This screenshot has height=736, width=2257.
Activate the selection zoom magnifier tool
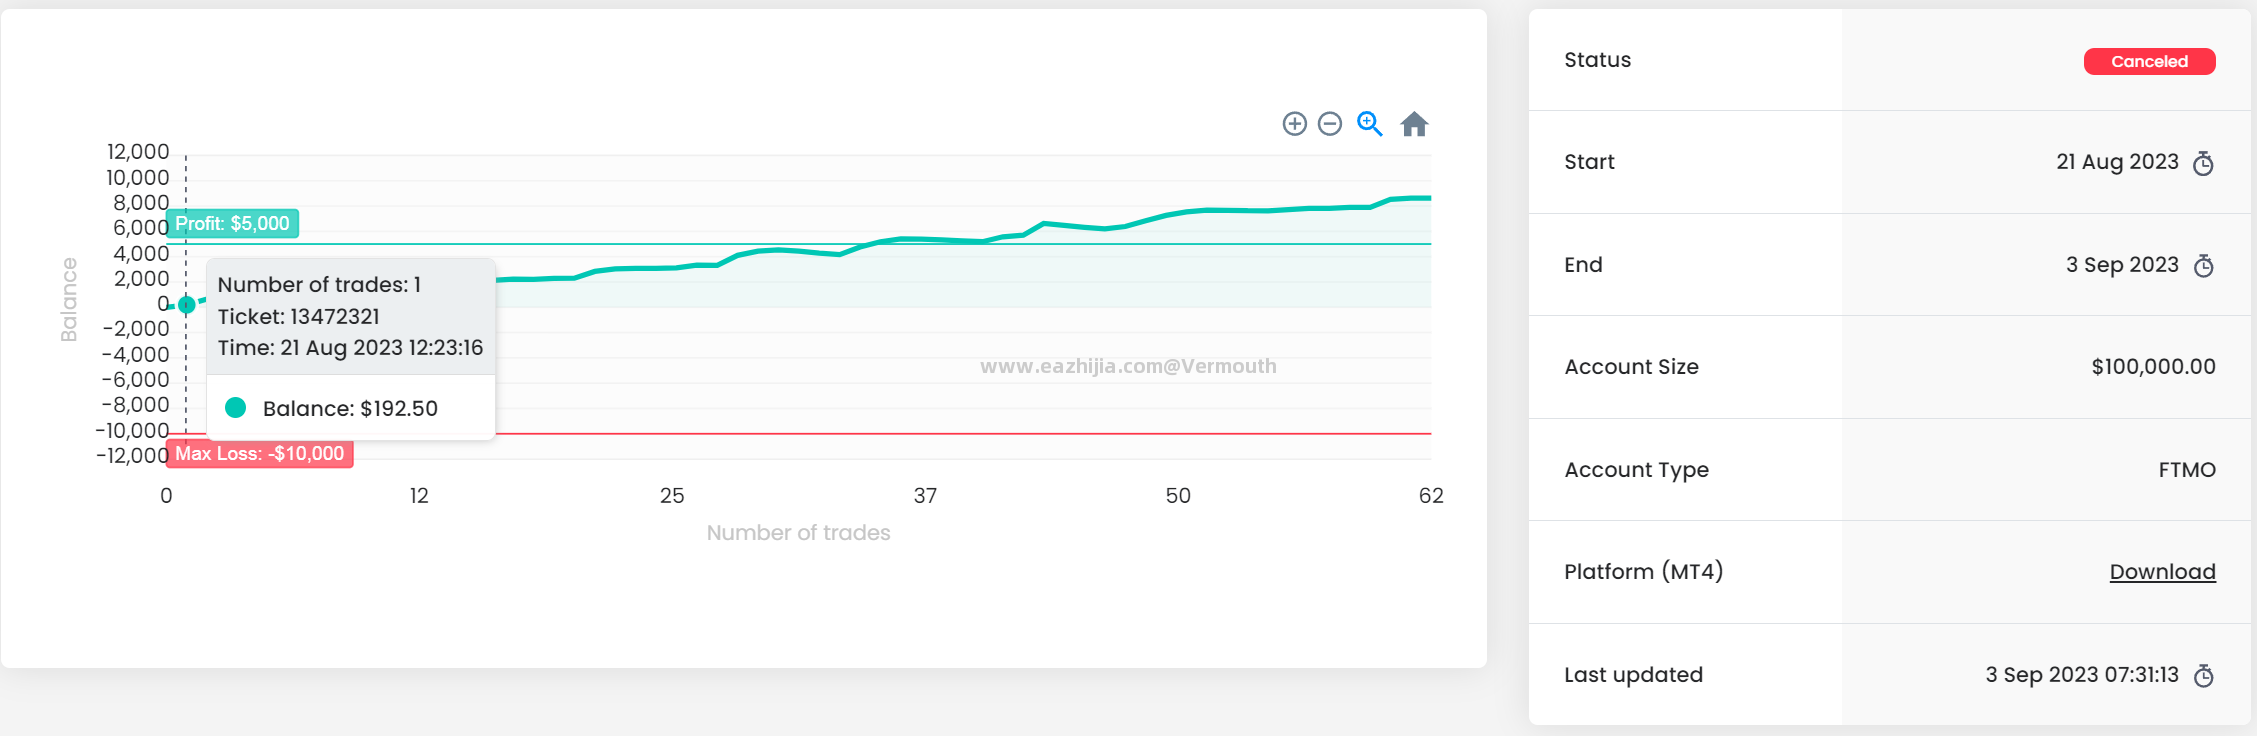pyautogui.click(x=1369, y=124)
